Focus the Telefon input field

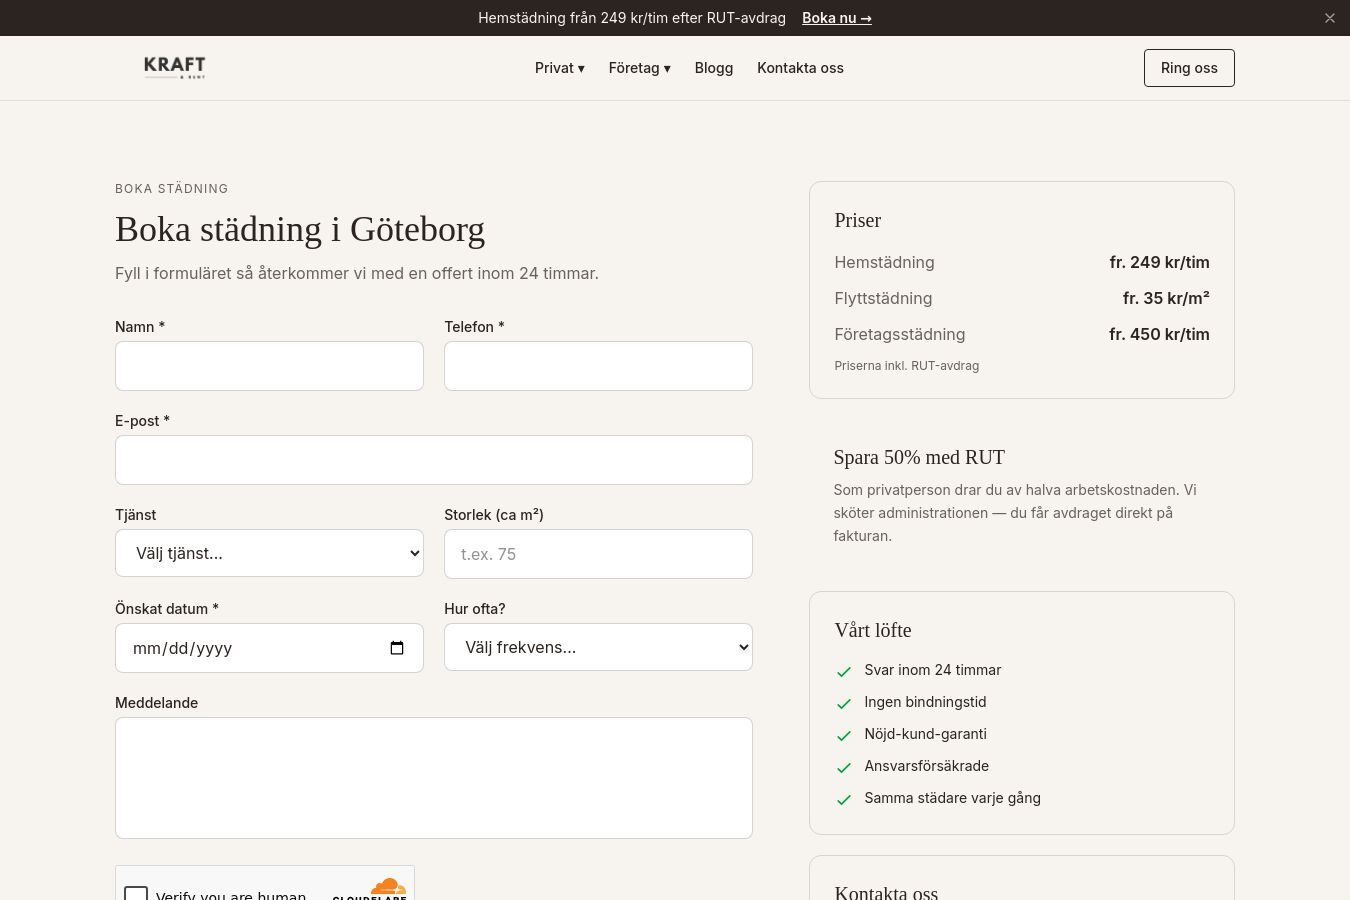[x=598, y=366]
